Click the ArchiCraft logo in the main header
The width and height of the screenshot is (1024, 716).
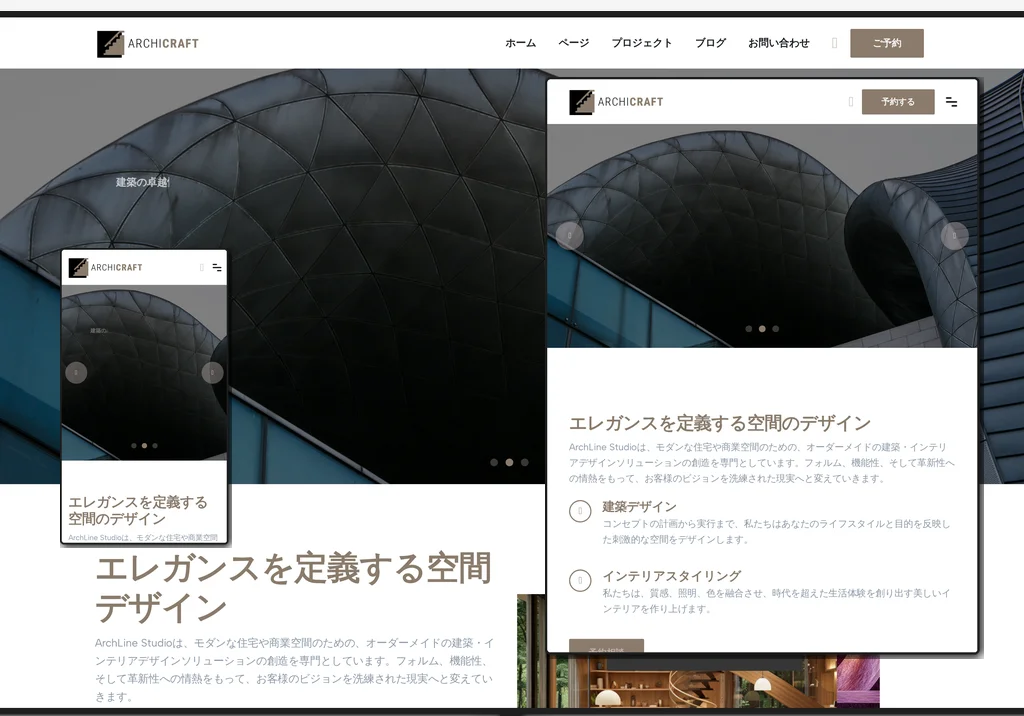tap(146, 43)
